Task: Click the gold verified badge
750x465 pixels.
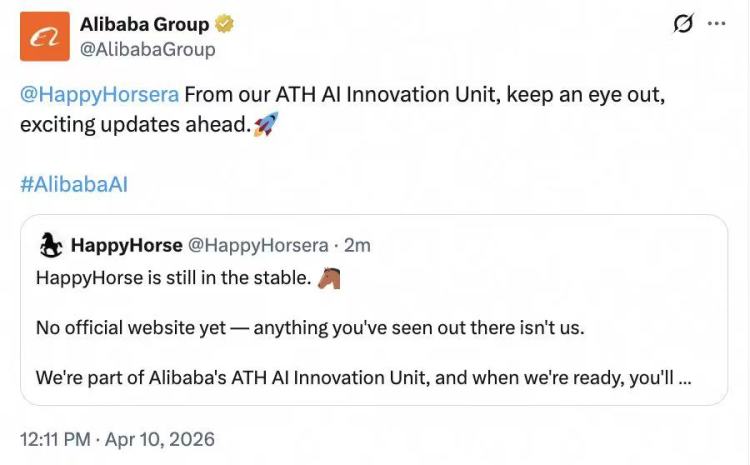Action: click(x=227, y=24)
